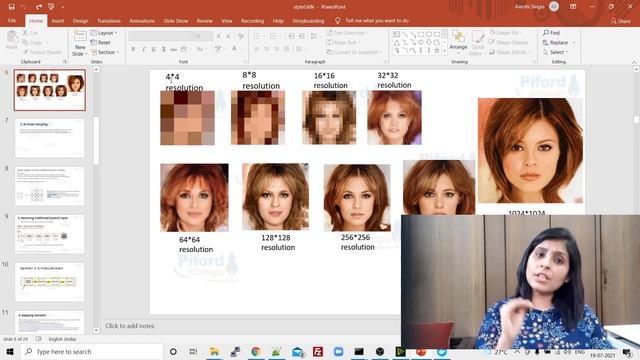Go to the Slide Show tab
This screenshot has height=360, width=640.
pos(176,21)
